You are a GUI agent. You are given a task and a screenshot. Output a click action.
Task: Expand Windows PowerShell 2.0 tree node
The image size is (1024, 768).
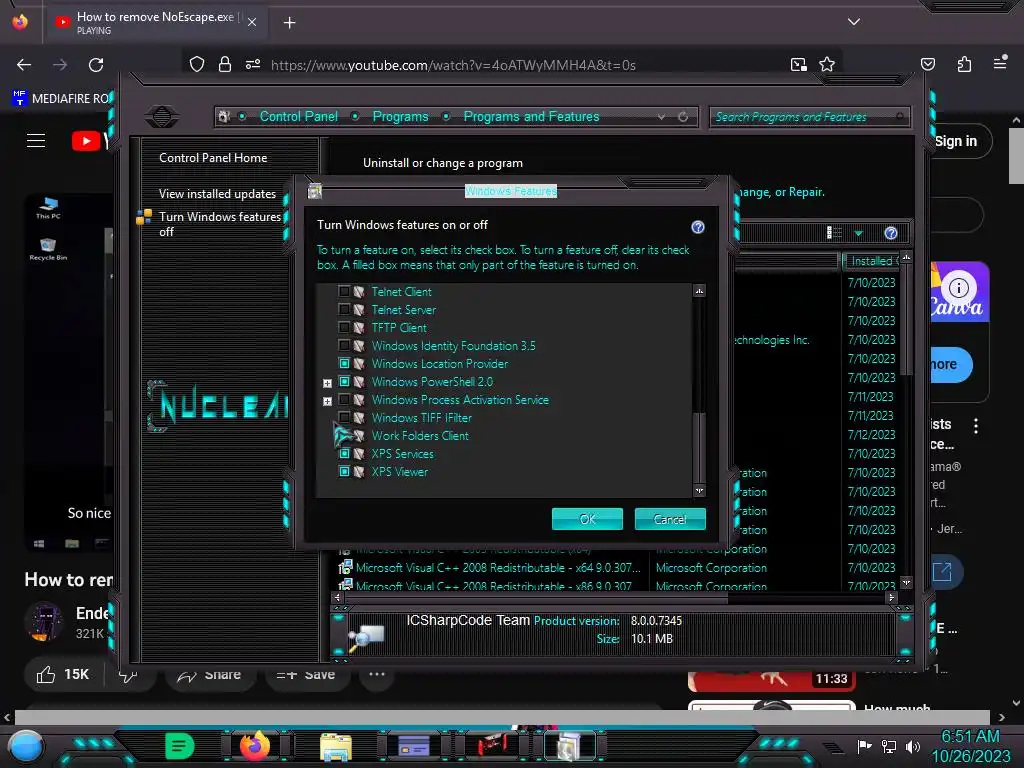pos(327,383)
